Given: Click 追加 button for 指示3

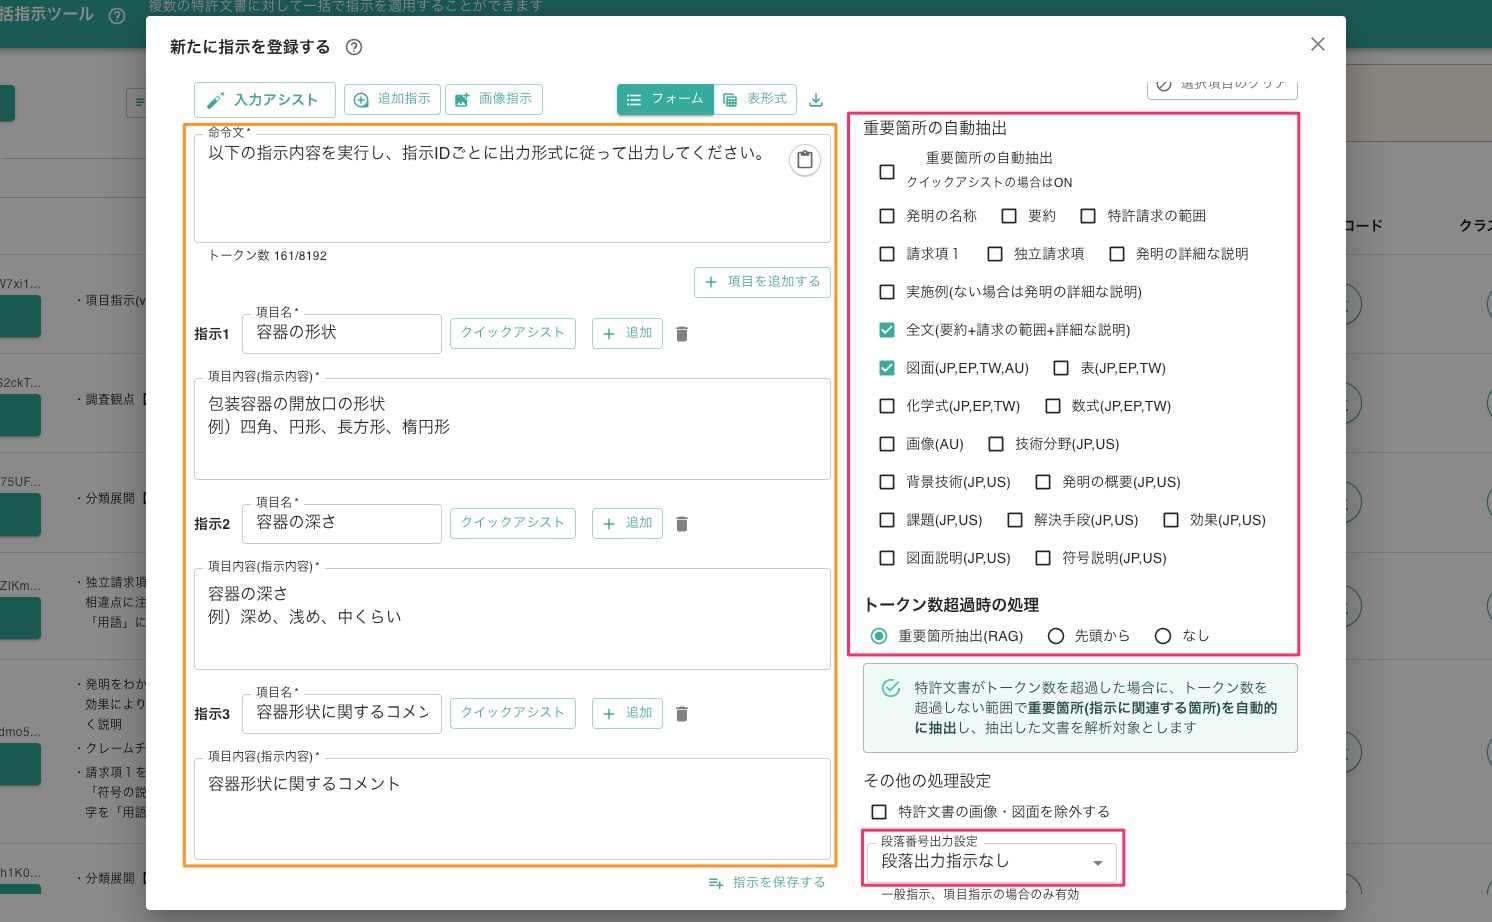Looking at the screenshot, I should point(627,713).
